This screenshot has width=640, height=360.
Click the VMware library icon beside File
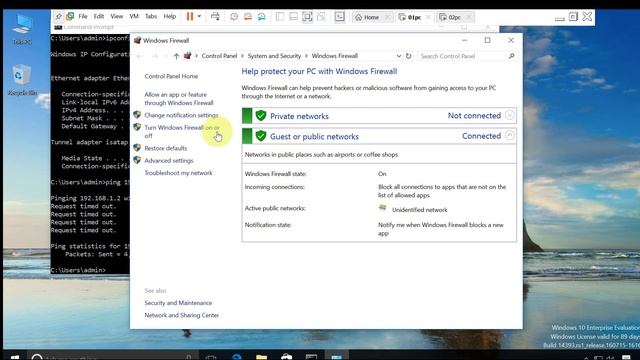point(70,16)
